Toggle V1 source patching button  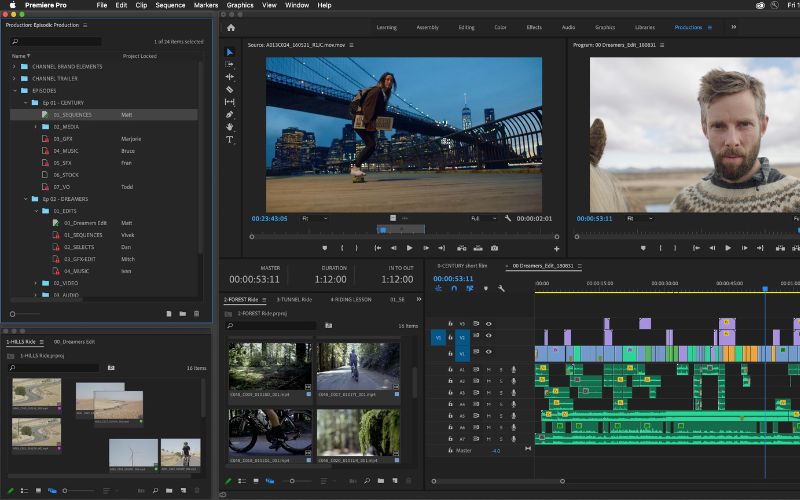[x=438, y=337]
